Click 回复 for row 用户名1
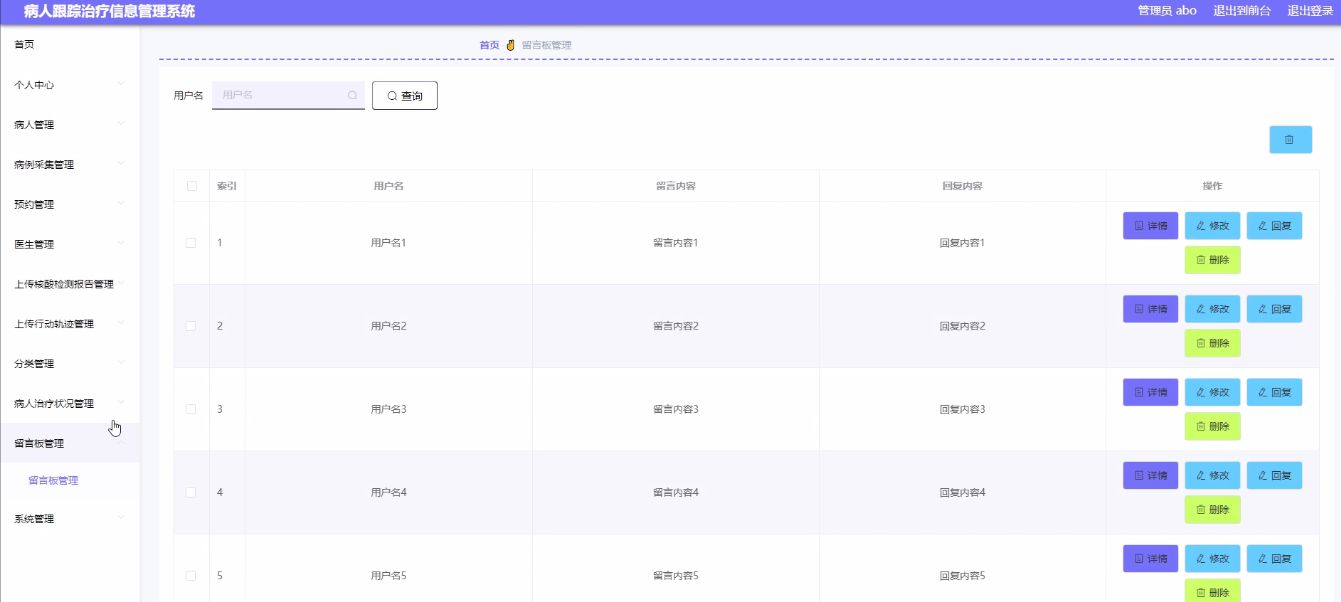 1275,226
